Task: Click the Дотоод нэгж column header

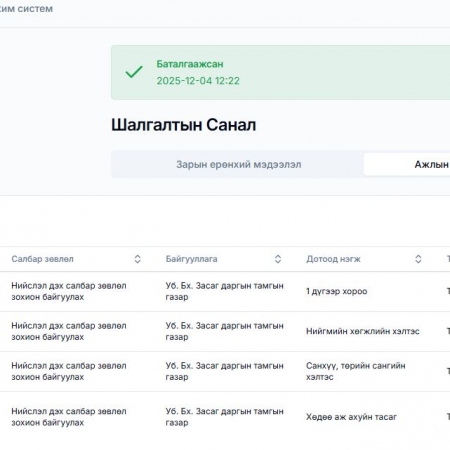Action: (333, 259)
